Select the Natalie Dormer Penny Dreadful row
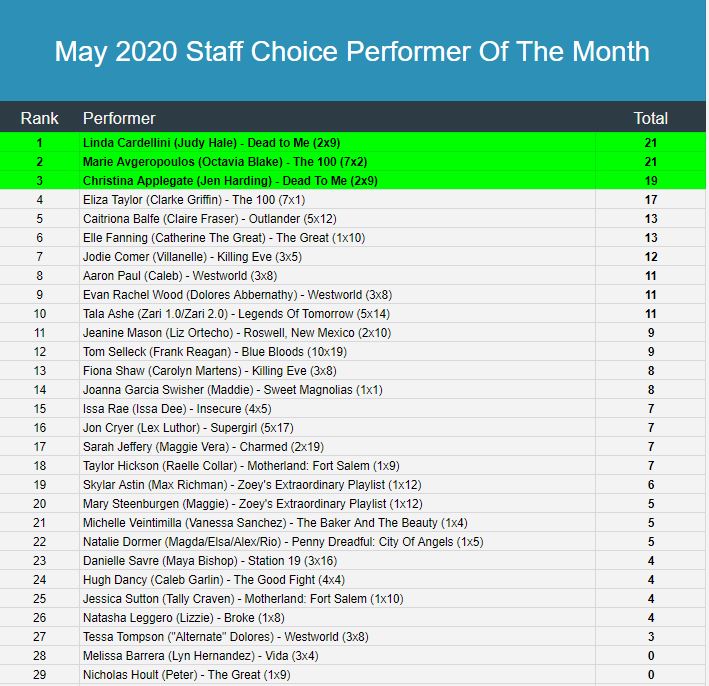Viewport: 709px width, 686px height. 283,542
